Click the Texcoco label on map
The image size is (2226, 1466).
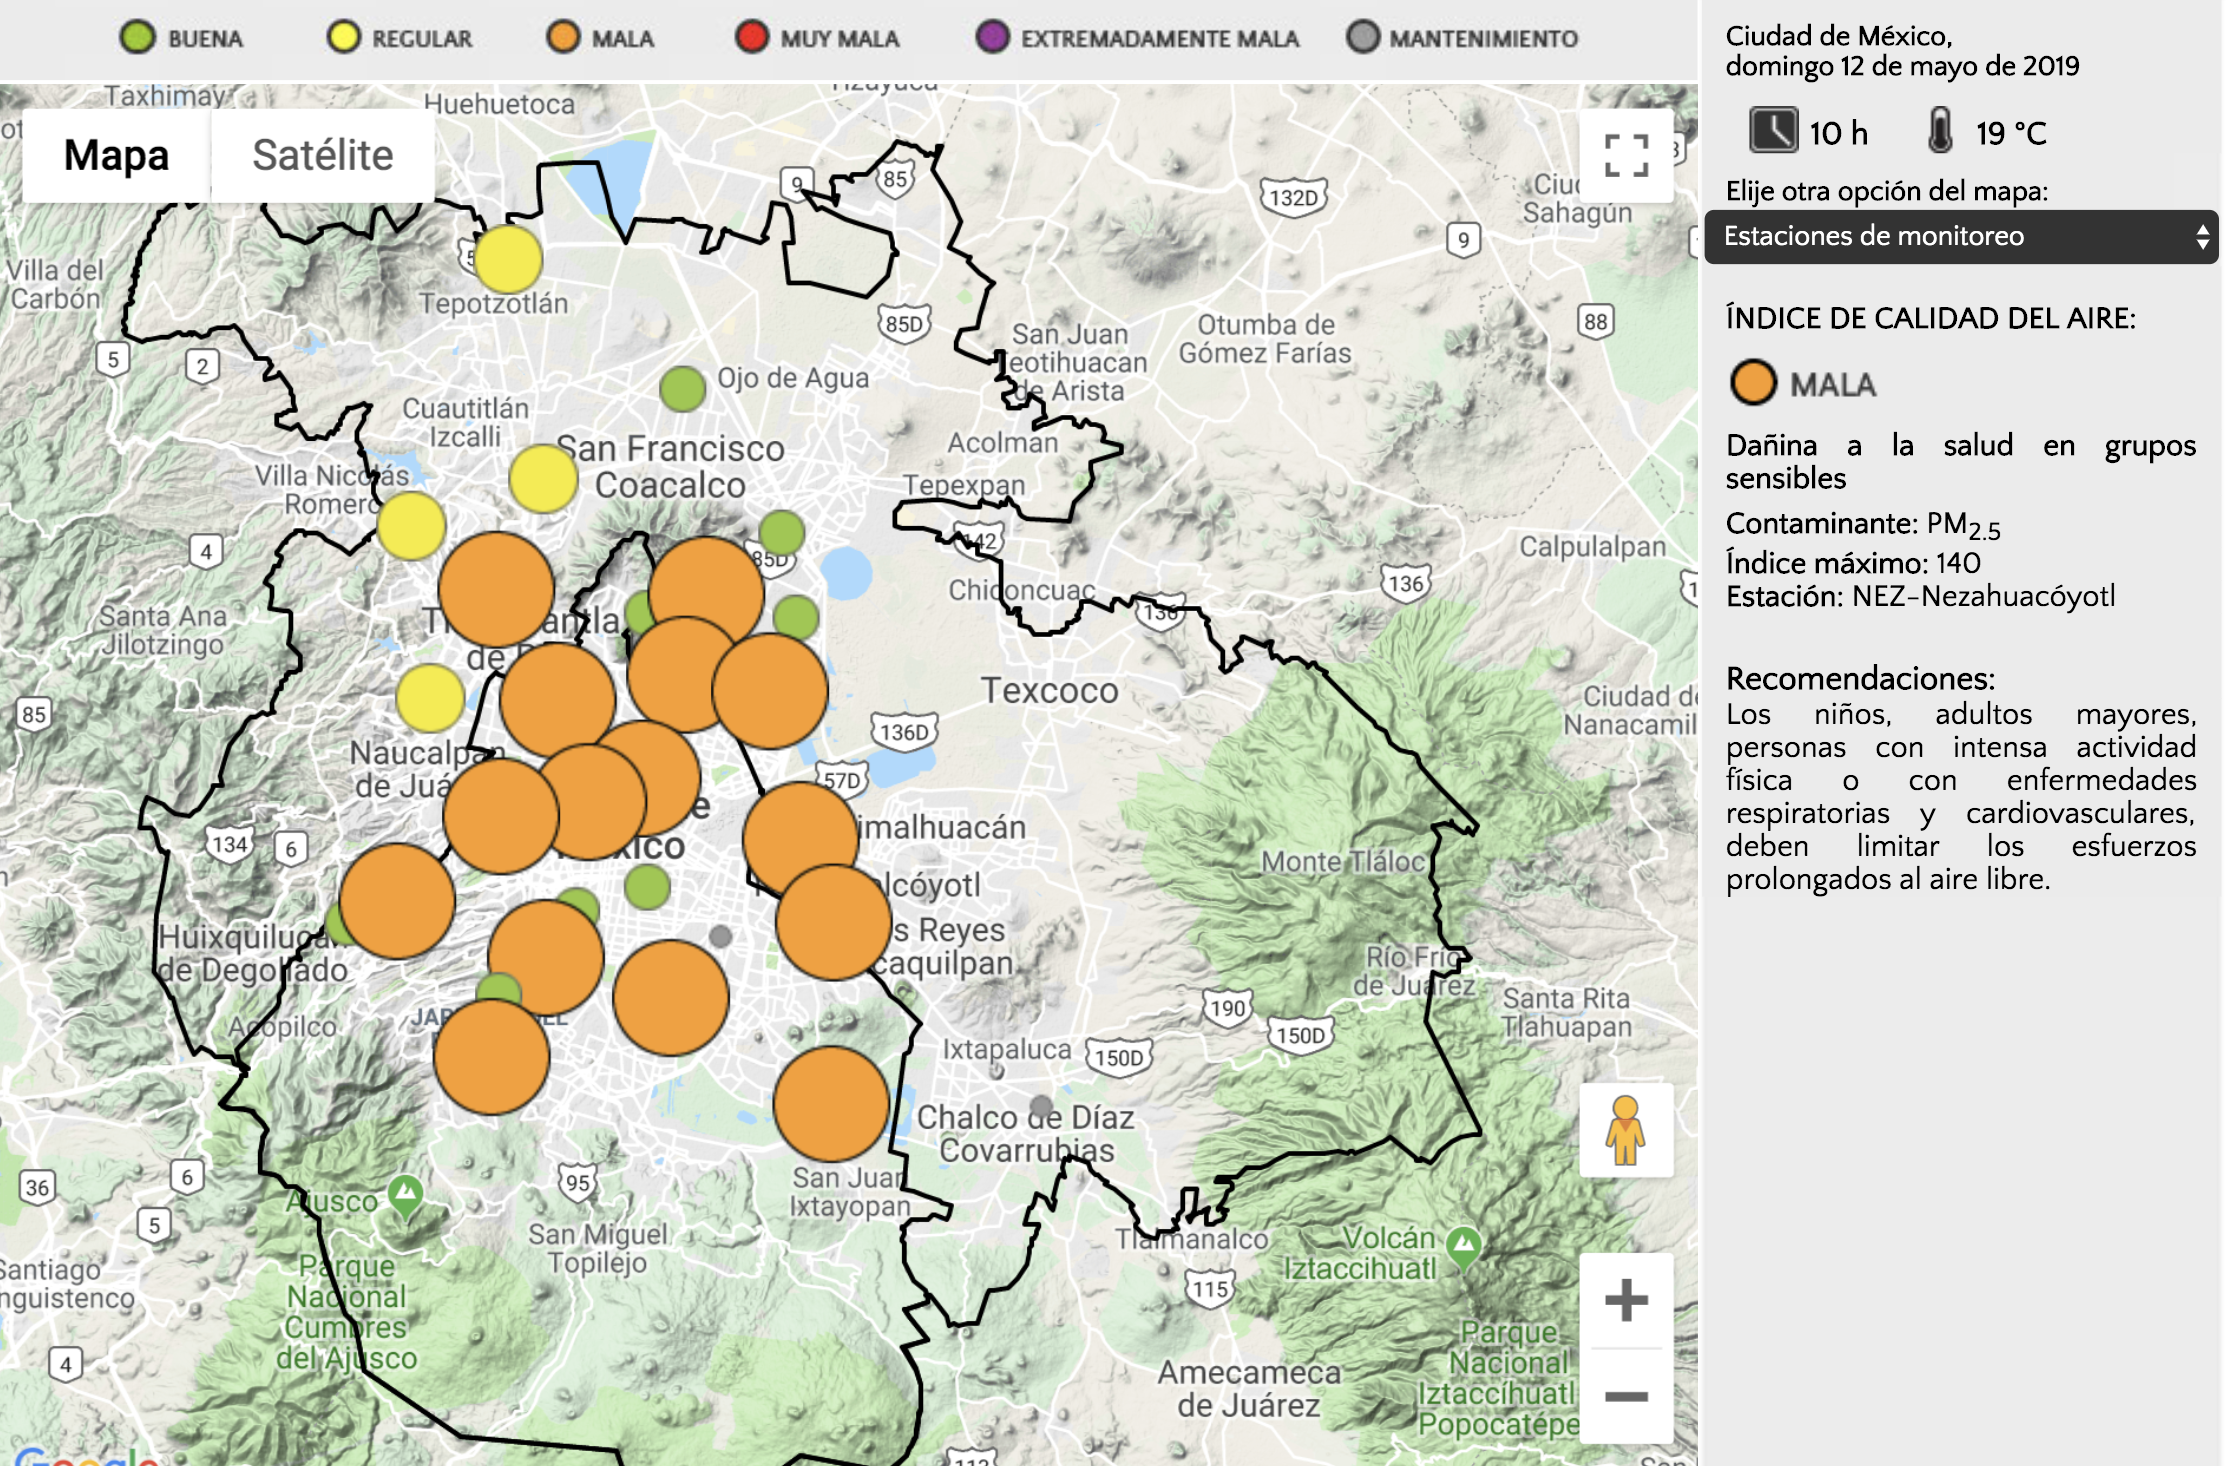coord(1049,691)
